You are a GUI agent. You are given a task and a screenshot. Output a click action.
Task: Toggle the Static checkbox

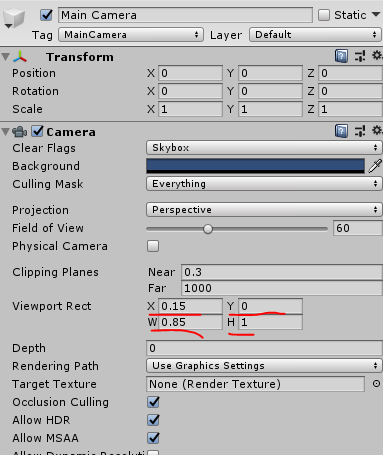324,15
